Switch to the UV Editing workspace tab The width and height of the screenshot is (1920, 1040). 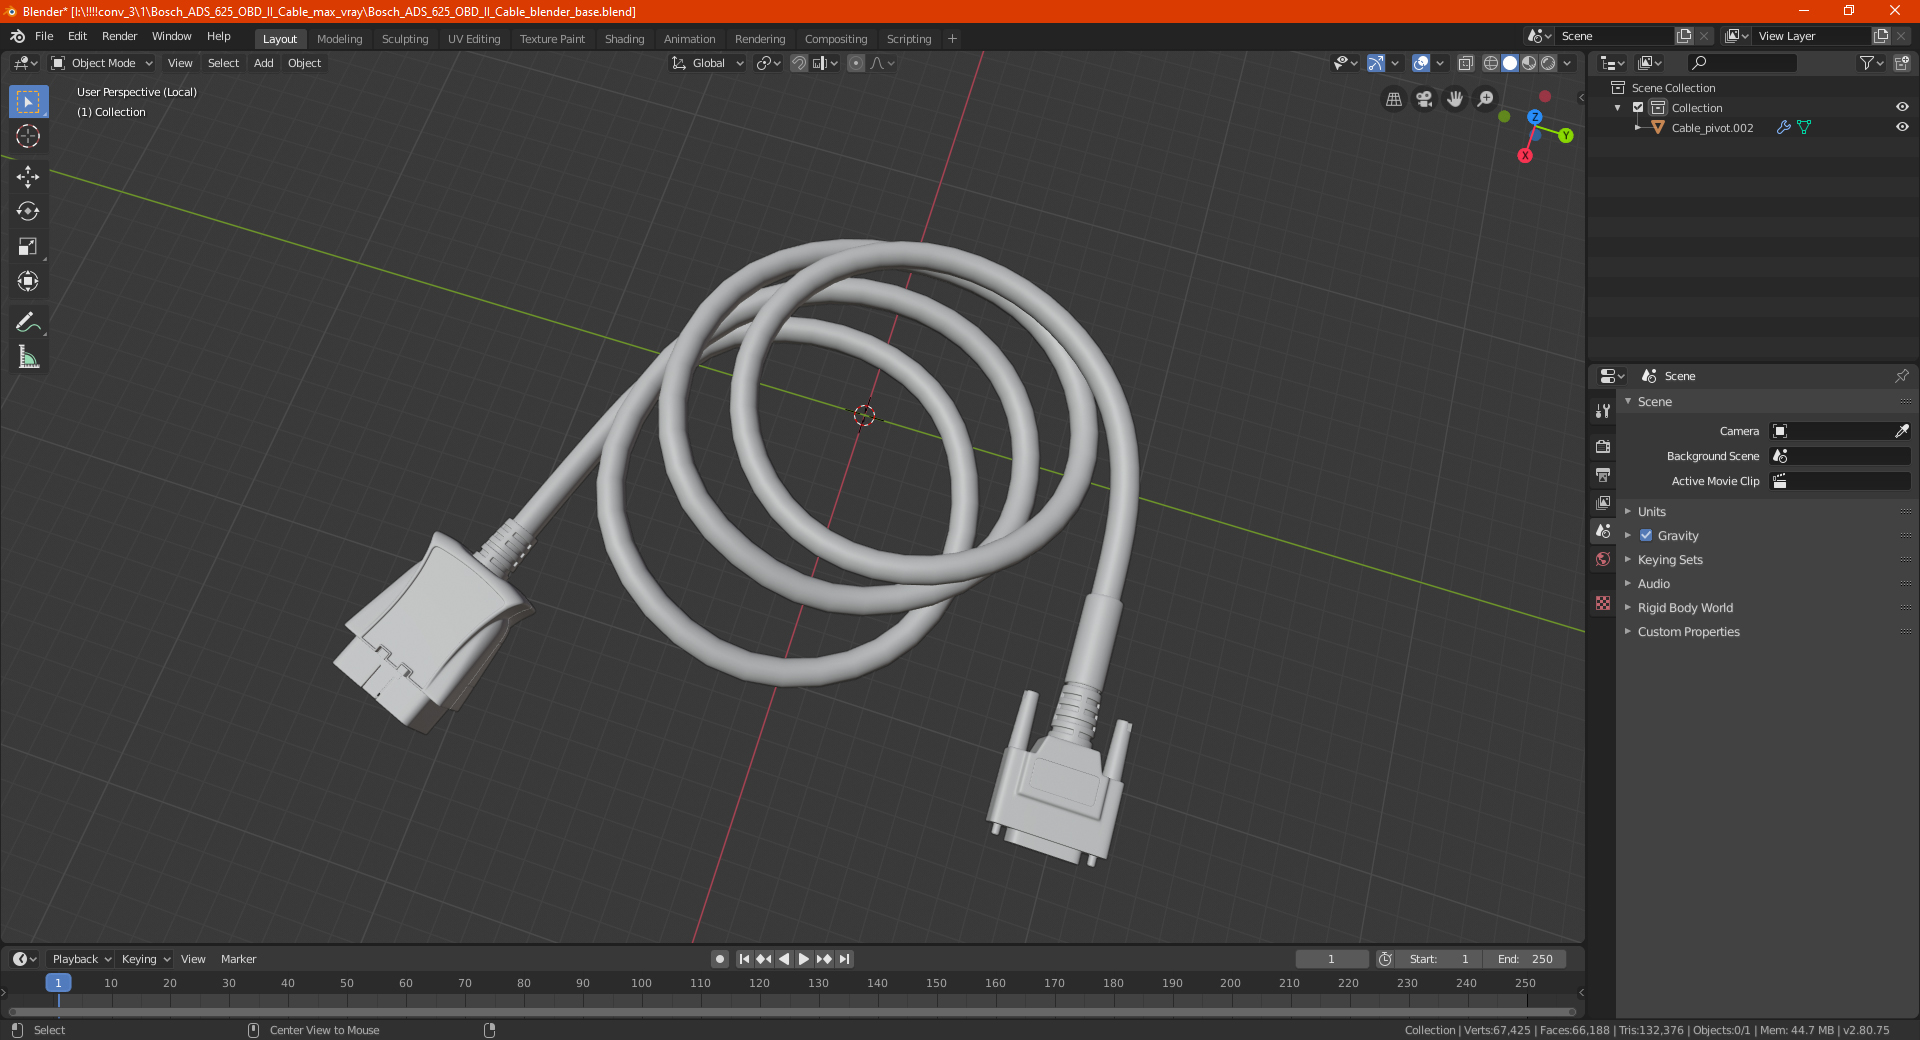click(474, 39)
